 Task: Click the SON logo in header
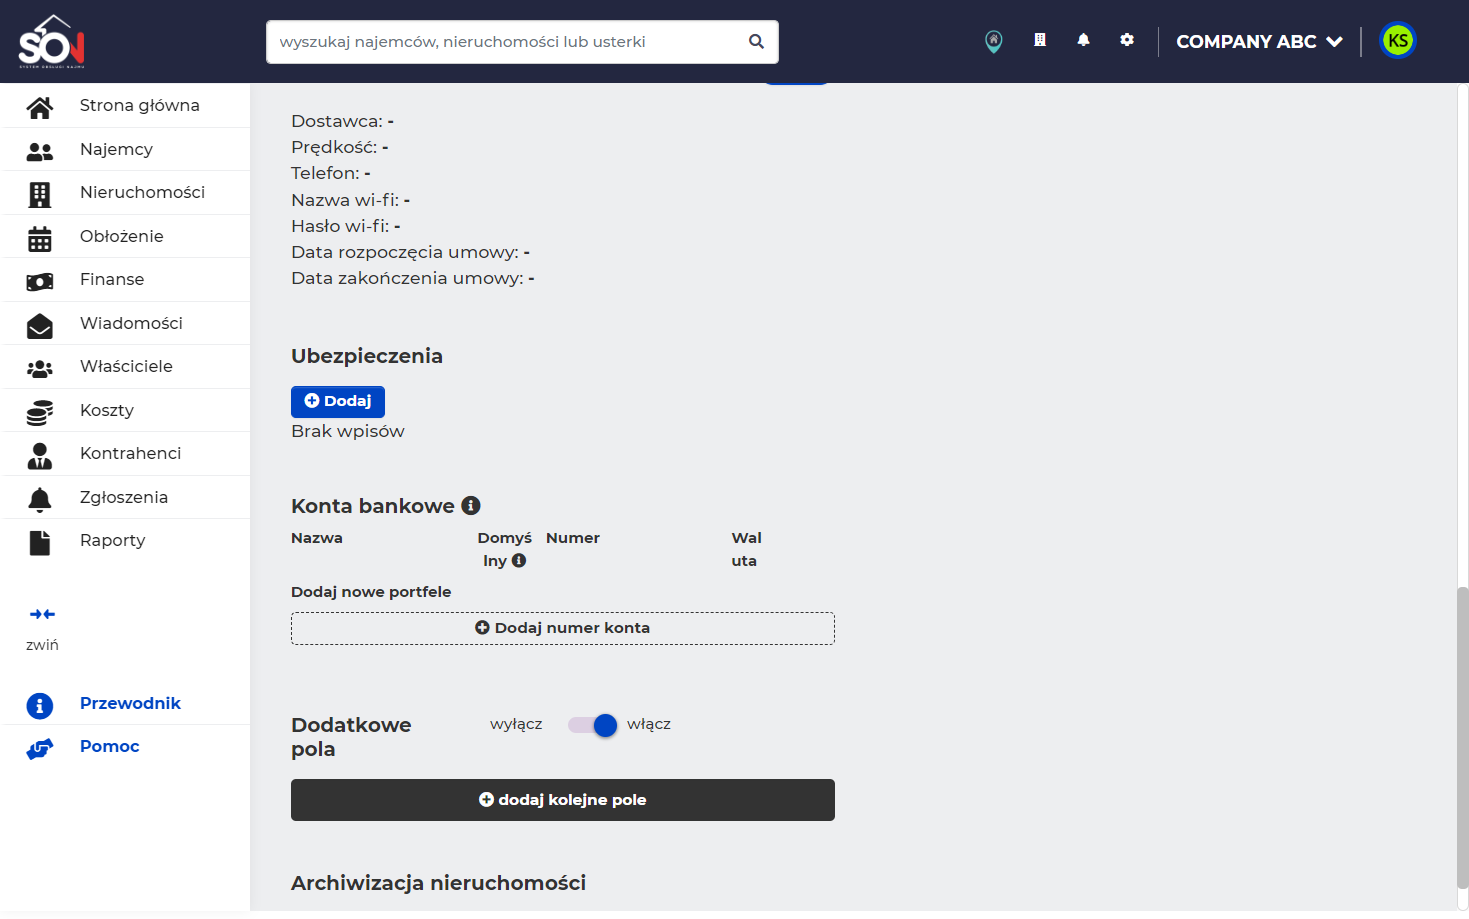pos(52,41)
